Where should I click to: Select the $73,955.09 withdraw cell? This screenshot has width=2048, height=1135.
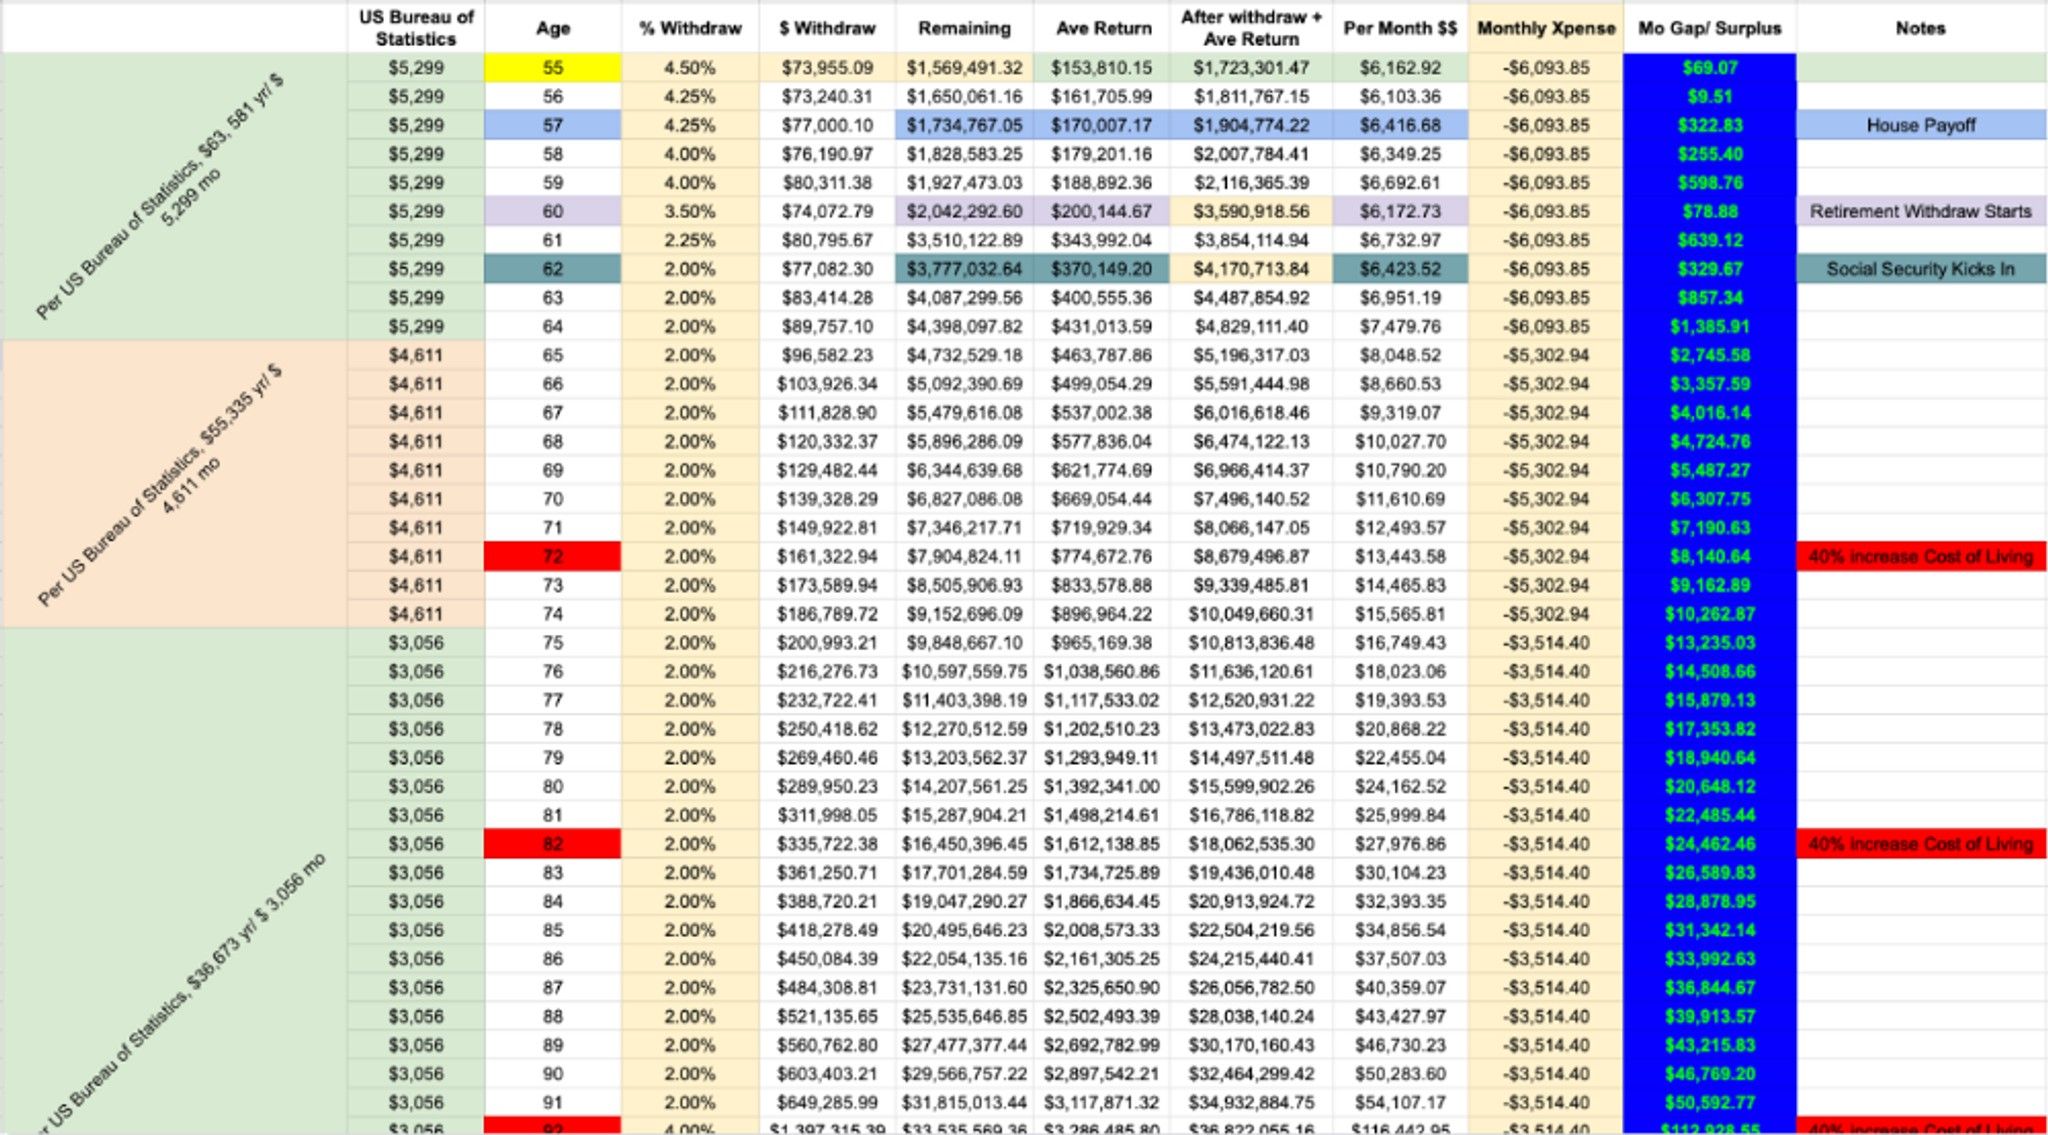click(x=826, y=68)
